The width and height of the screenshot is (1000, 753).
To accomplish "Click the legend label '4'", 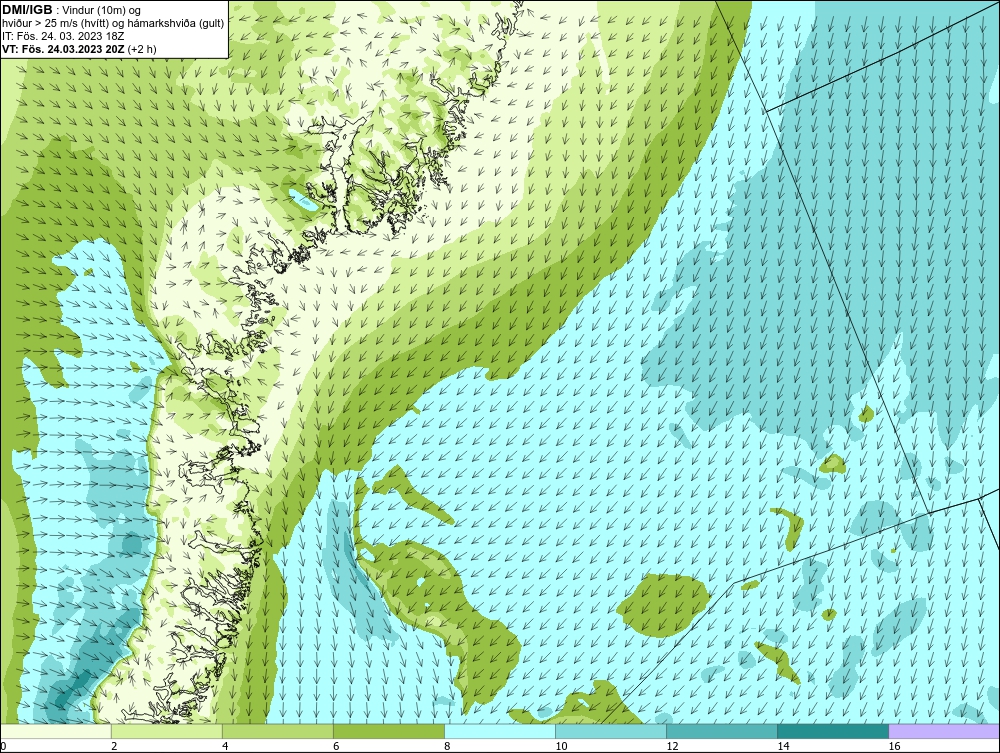I will 225,746.
